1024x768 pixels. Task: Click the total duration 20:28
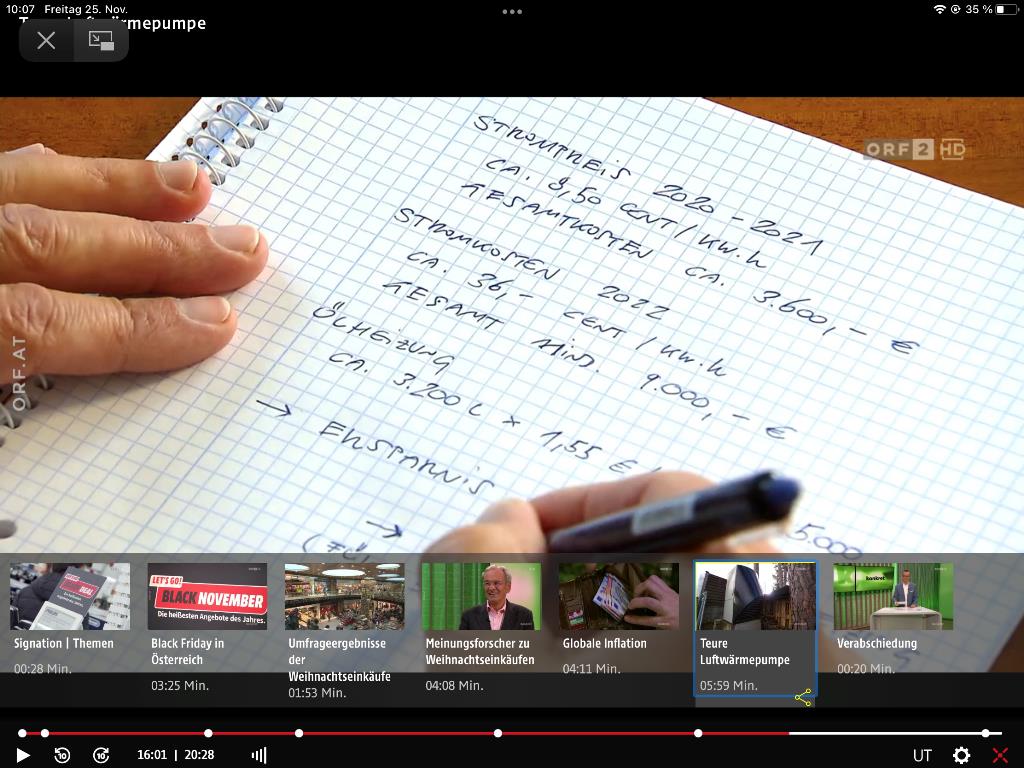[x=199, y=755]
